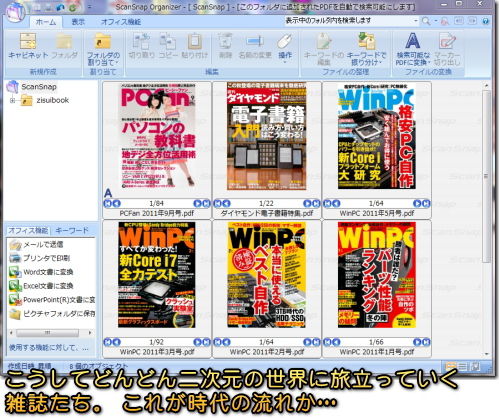Select the WinPC 2011年5月号 cover thumbnail
The width and height of the screenshot is (499, 418).
click(377, 136)
